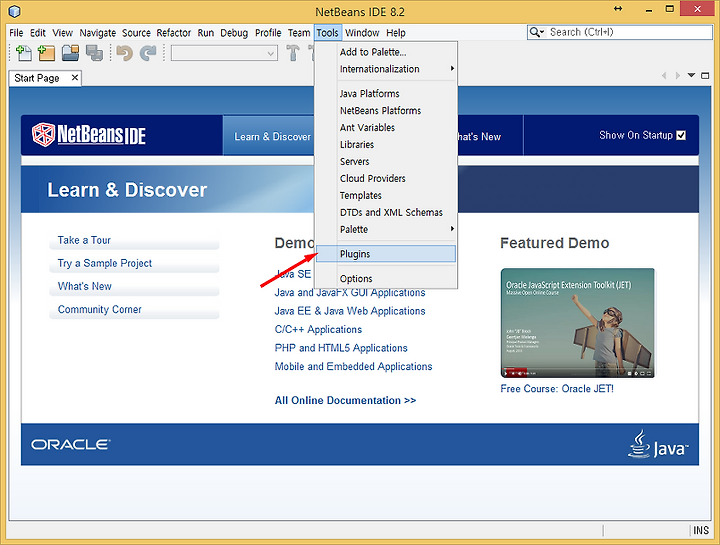Screen dimensions: 720x545
Task: Open All Online Documentation link
Action: coord(345,400)
